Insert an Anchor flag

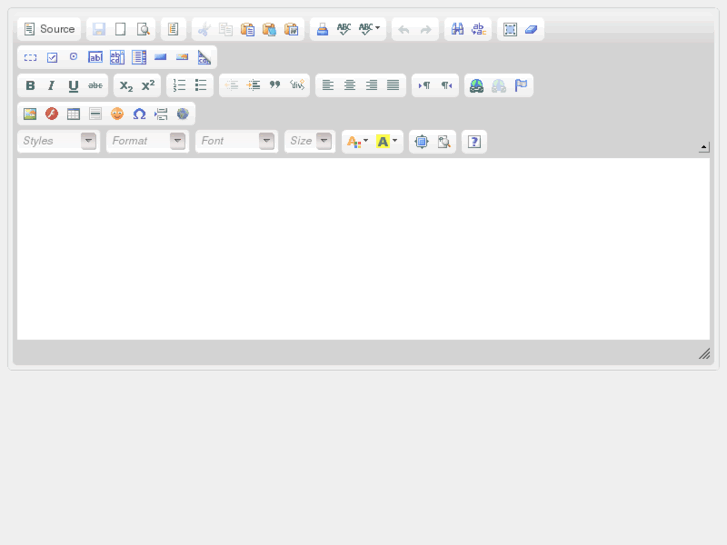[x=521, y=86]
